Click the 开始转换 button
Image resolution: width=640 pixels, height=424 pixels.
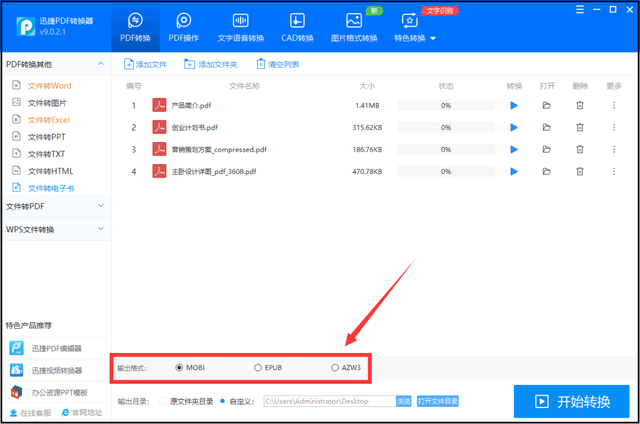tap(571, 402)
